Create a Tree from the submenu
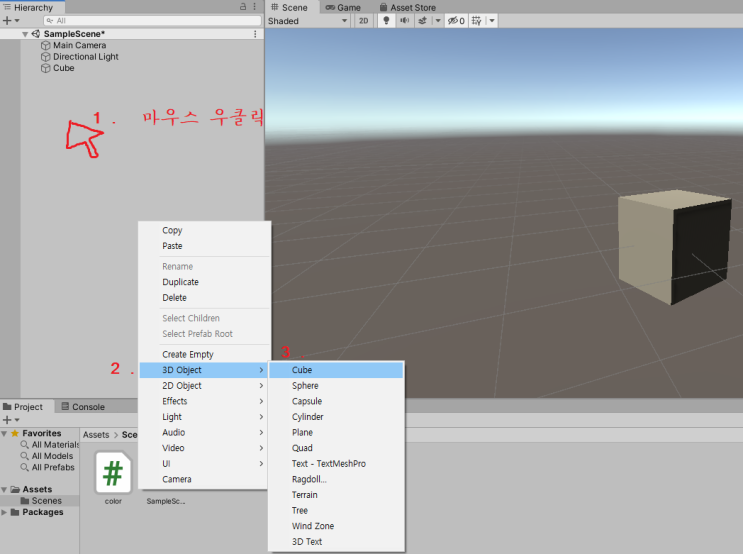 (336, 511)
